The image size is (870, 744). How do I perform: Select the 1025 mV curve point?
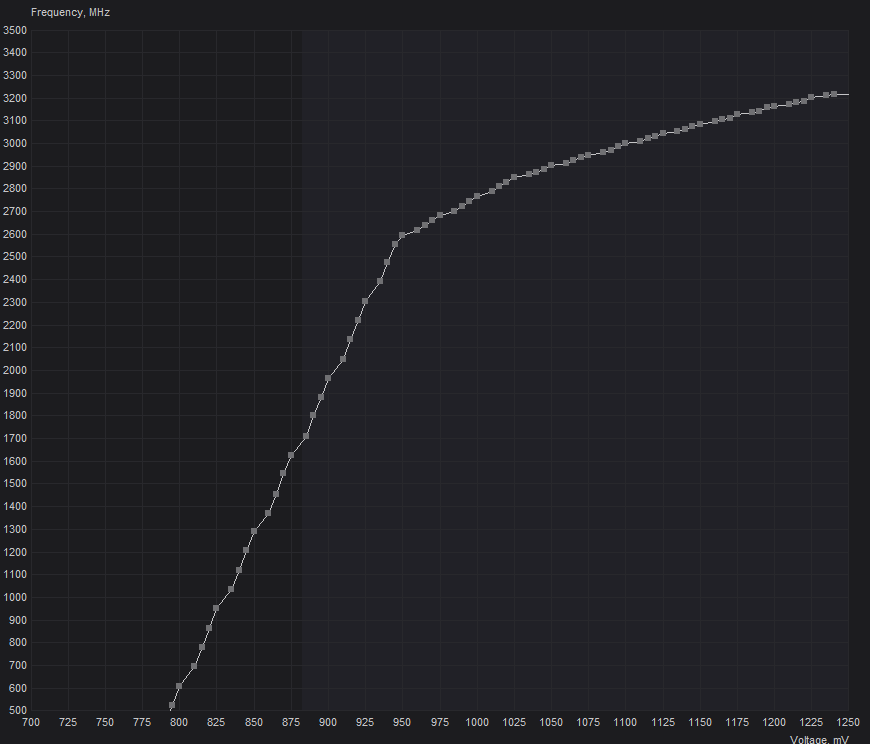pyautogui.click(x=514, y=177)
